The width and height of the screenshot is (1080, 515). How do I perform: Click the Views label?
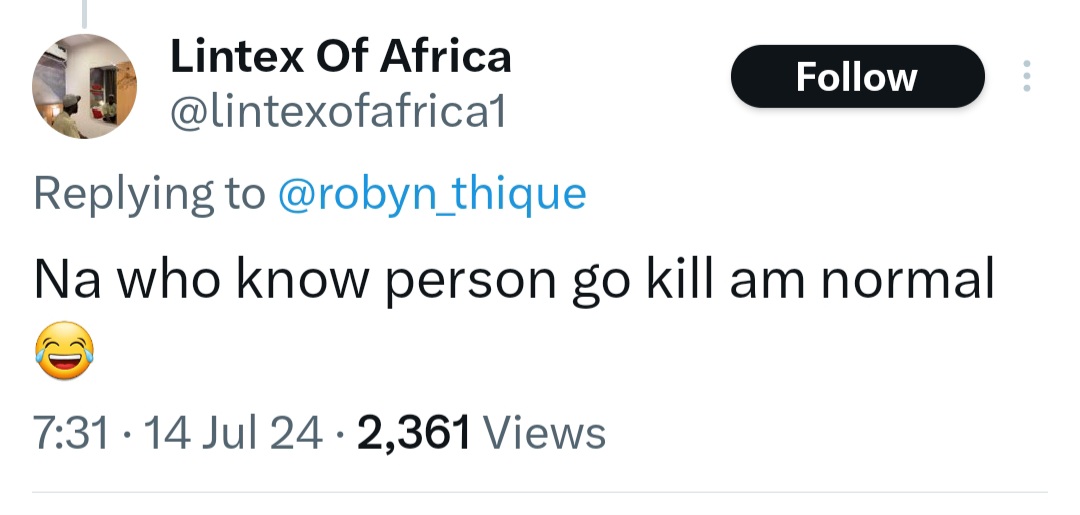click(x=544, y=433)
